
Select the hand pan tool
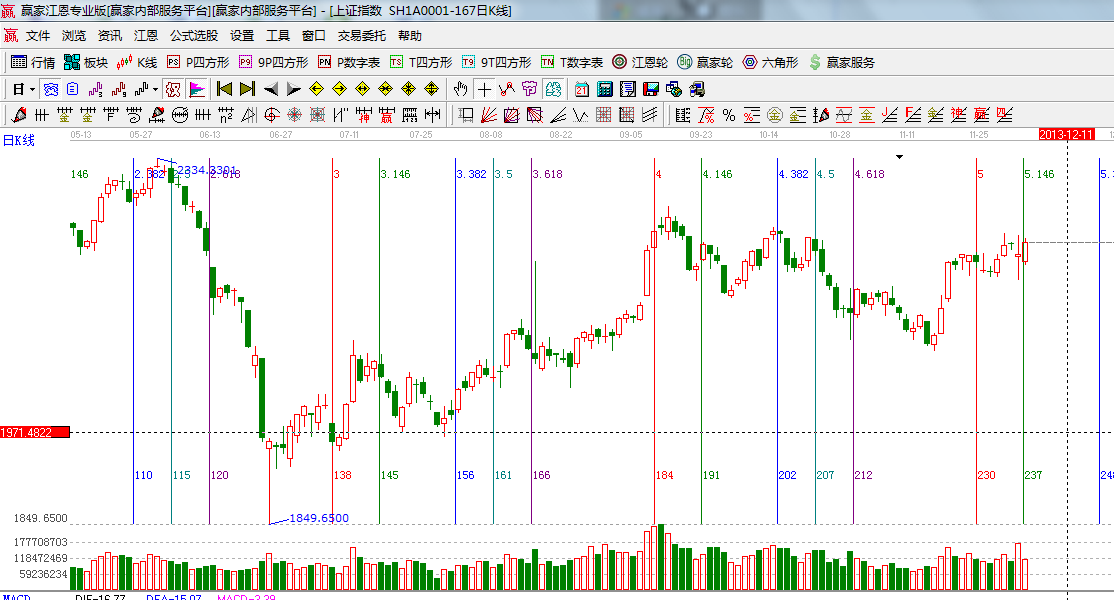pos(461,89)
